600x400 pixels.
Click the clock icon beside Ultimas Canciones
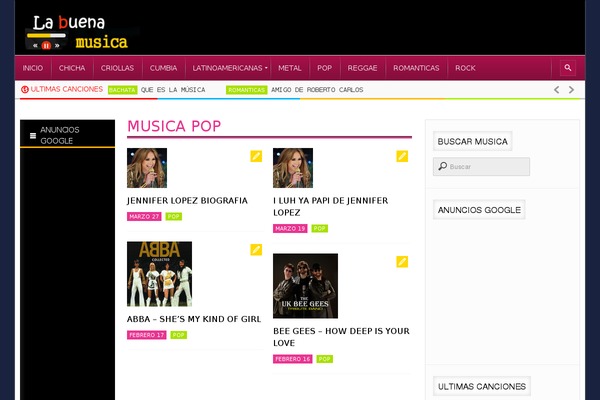point(25,90)
